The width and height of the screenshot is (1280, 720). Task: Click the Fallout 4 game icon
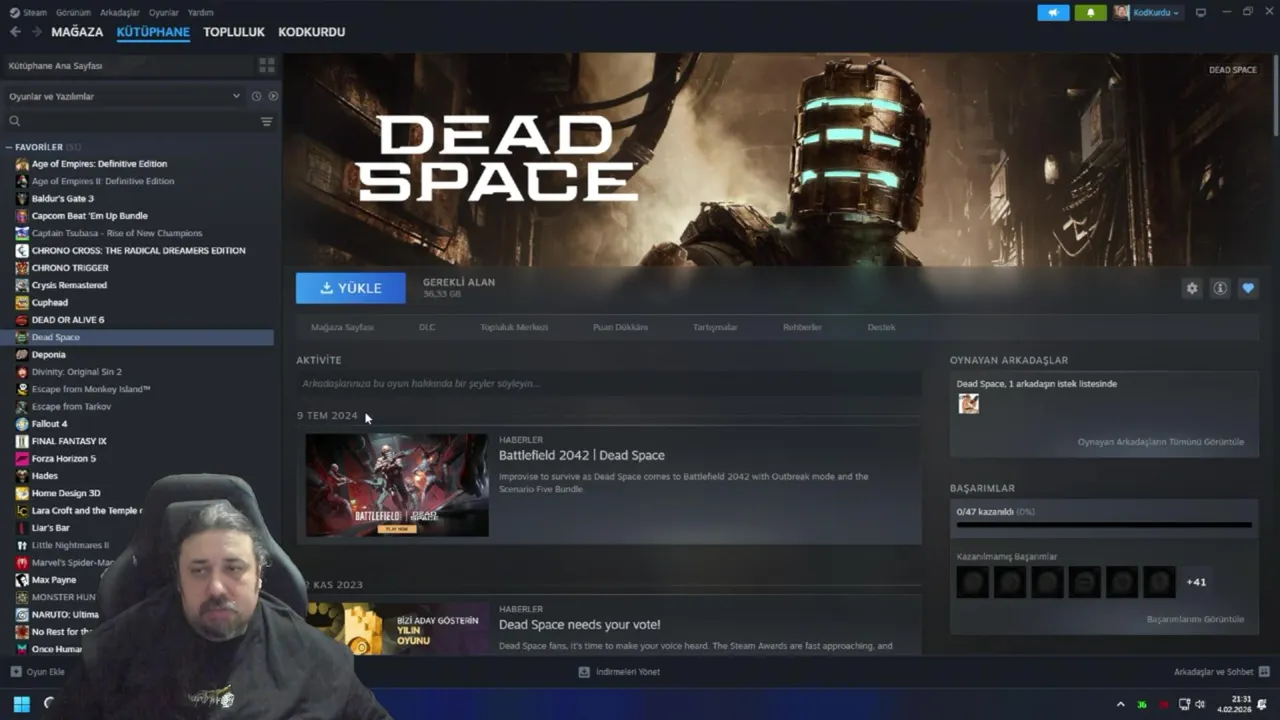[22, 424]
